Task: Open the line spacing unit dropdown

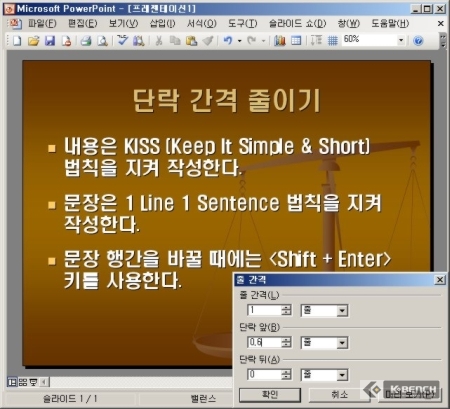Action: point(342,311)
